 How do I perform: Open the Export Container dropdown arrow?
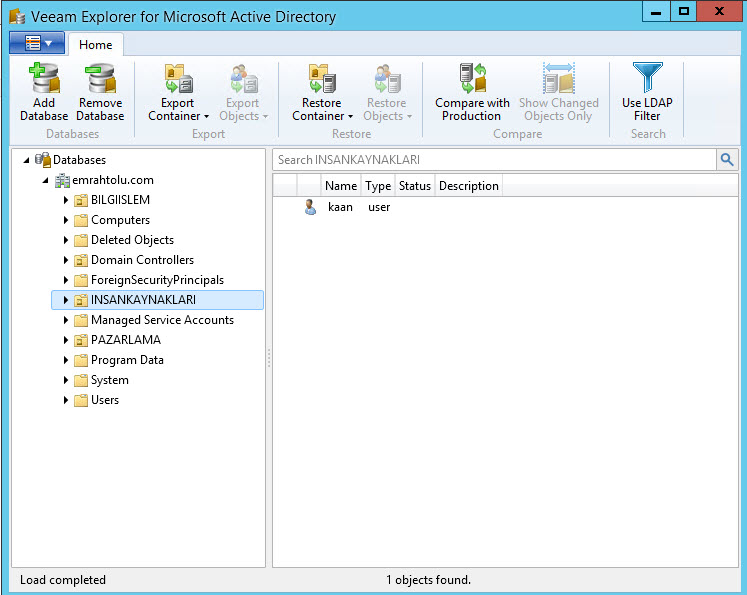206,117
